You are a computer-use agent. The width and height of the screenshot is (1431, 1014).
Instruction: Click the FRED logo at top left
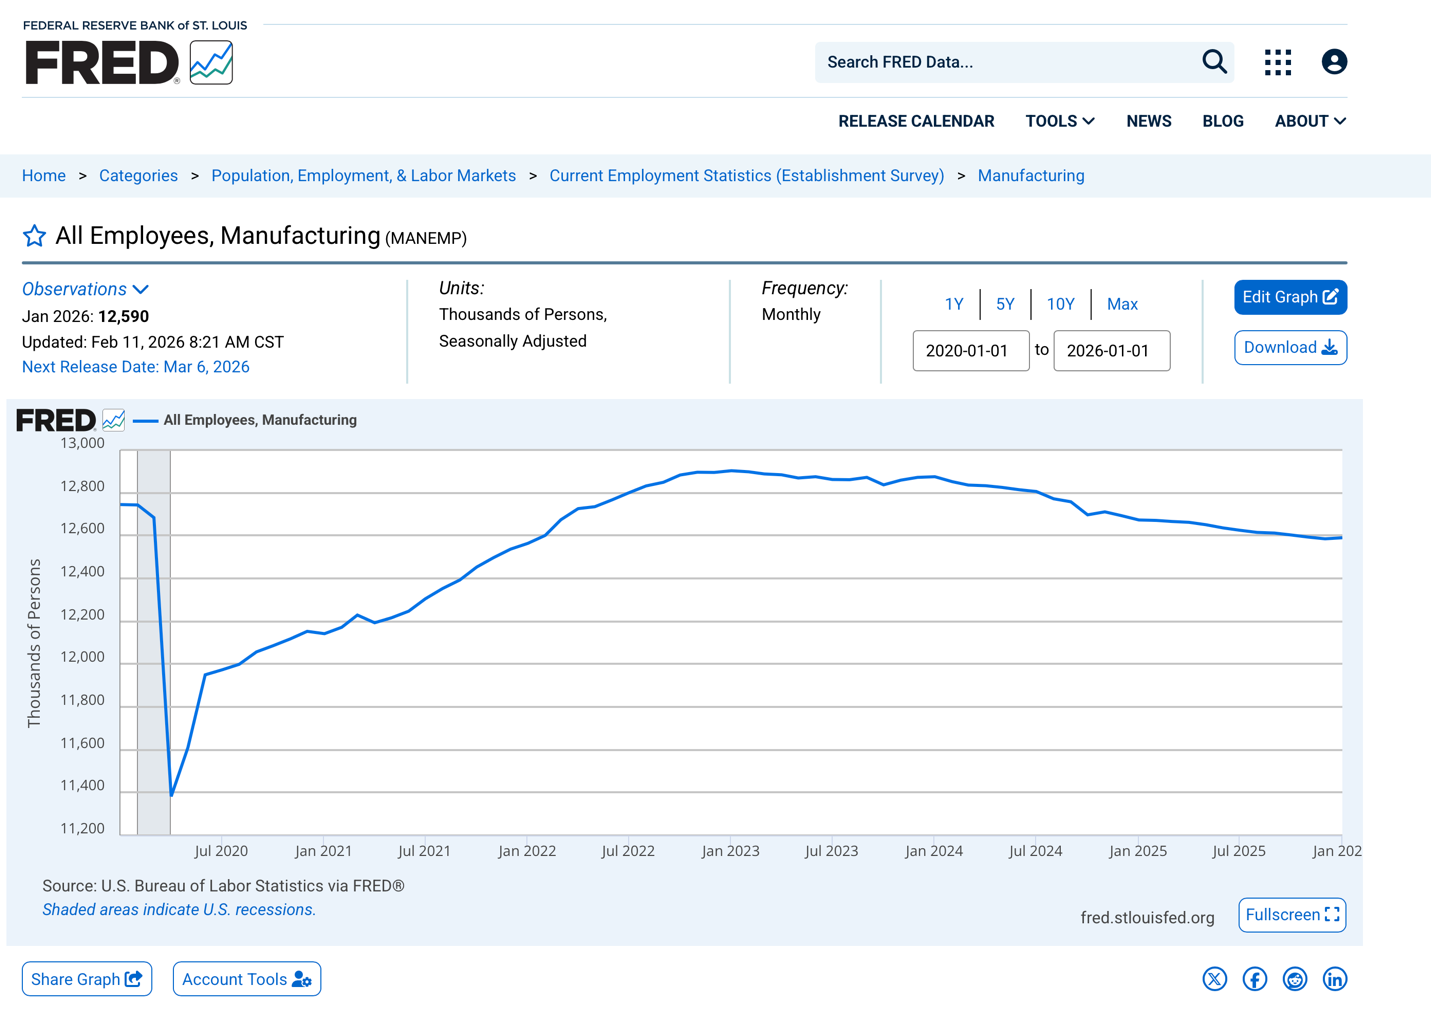[x=128, y=62]
